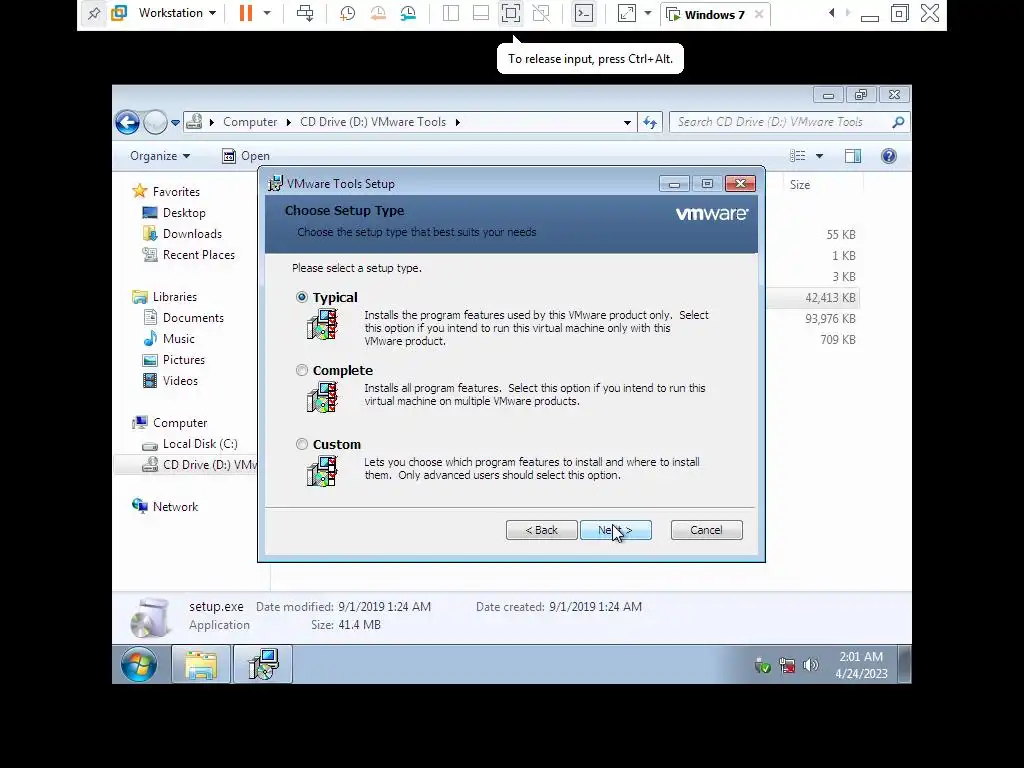The image size is (1024, 768).
Task: Toggle the thumbnail bar view icon
Action: 481,13
